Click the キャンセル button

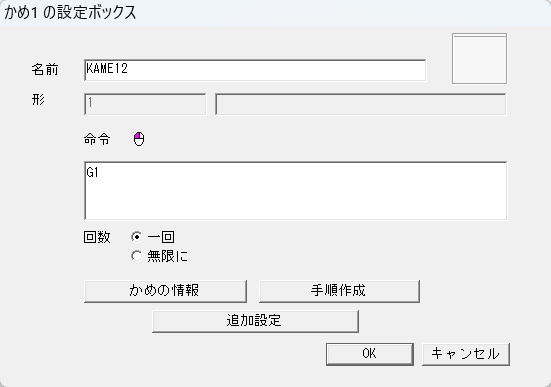click(x=466, y=354)
